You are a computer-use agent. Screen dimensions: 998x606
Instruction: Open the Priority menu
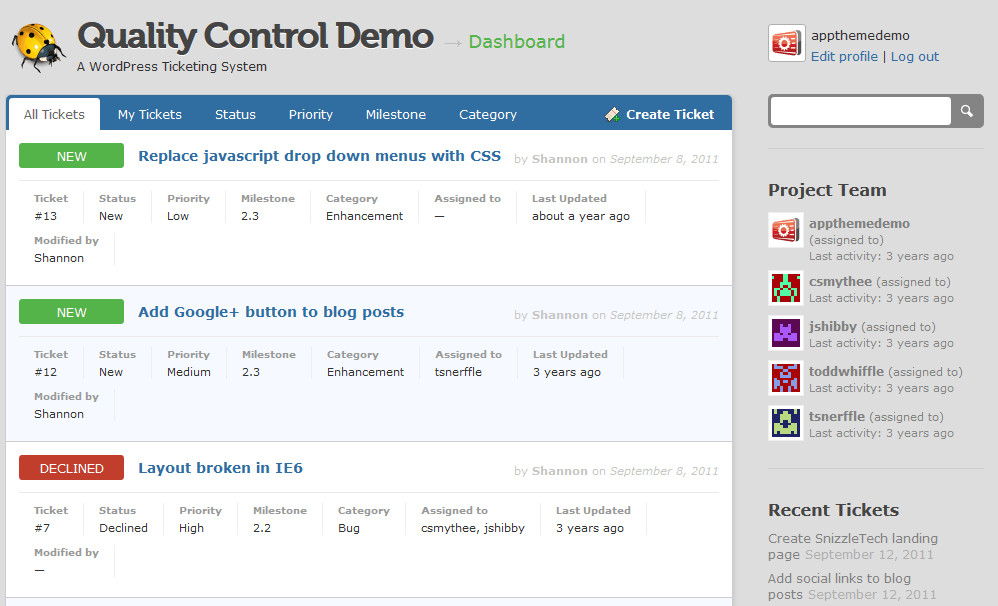[311, 115]
